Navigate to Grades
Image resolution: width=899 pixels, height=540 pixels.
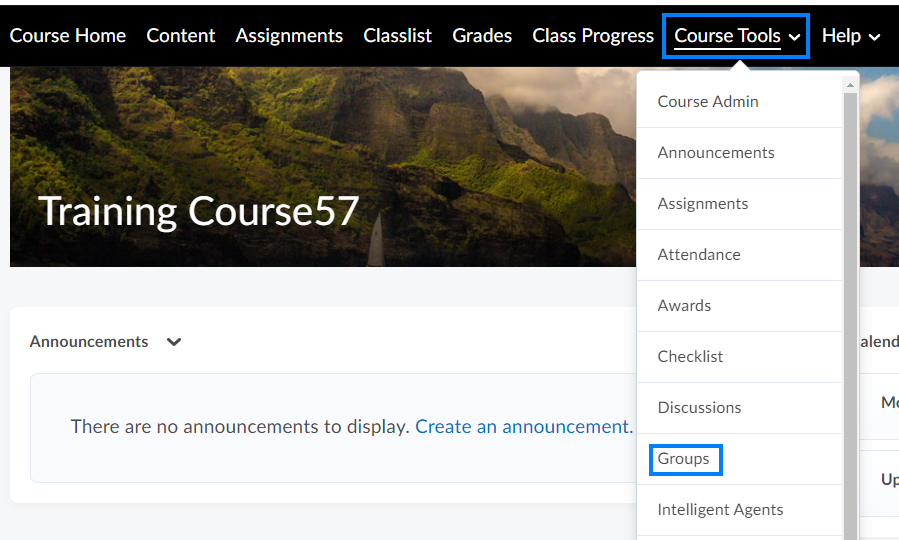coord(482,36)
